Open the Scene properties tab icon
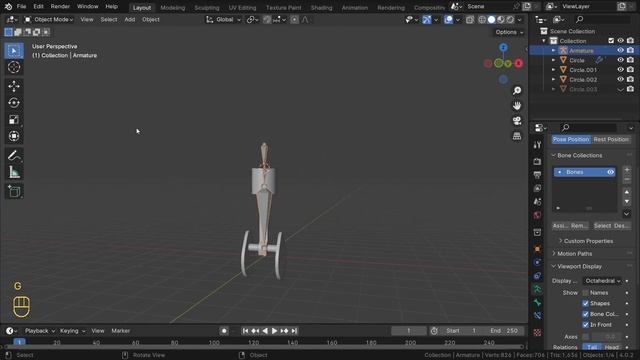 point(537,202)
